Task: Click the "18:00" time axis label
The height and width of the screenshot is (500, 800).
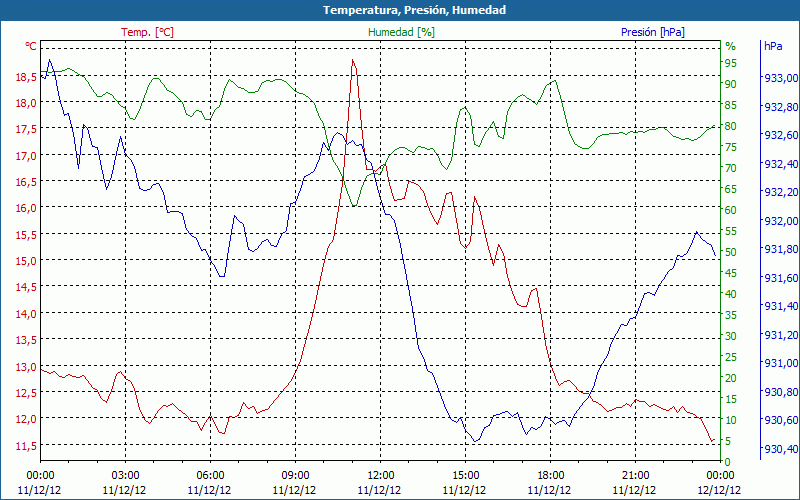Action: pyautogui.click(x=550, y=476)
